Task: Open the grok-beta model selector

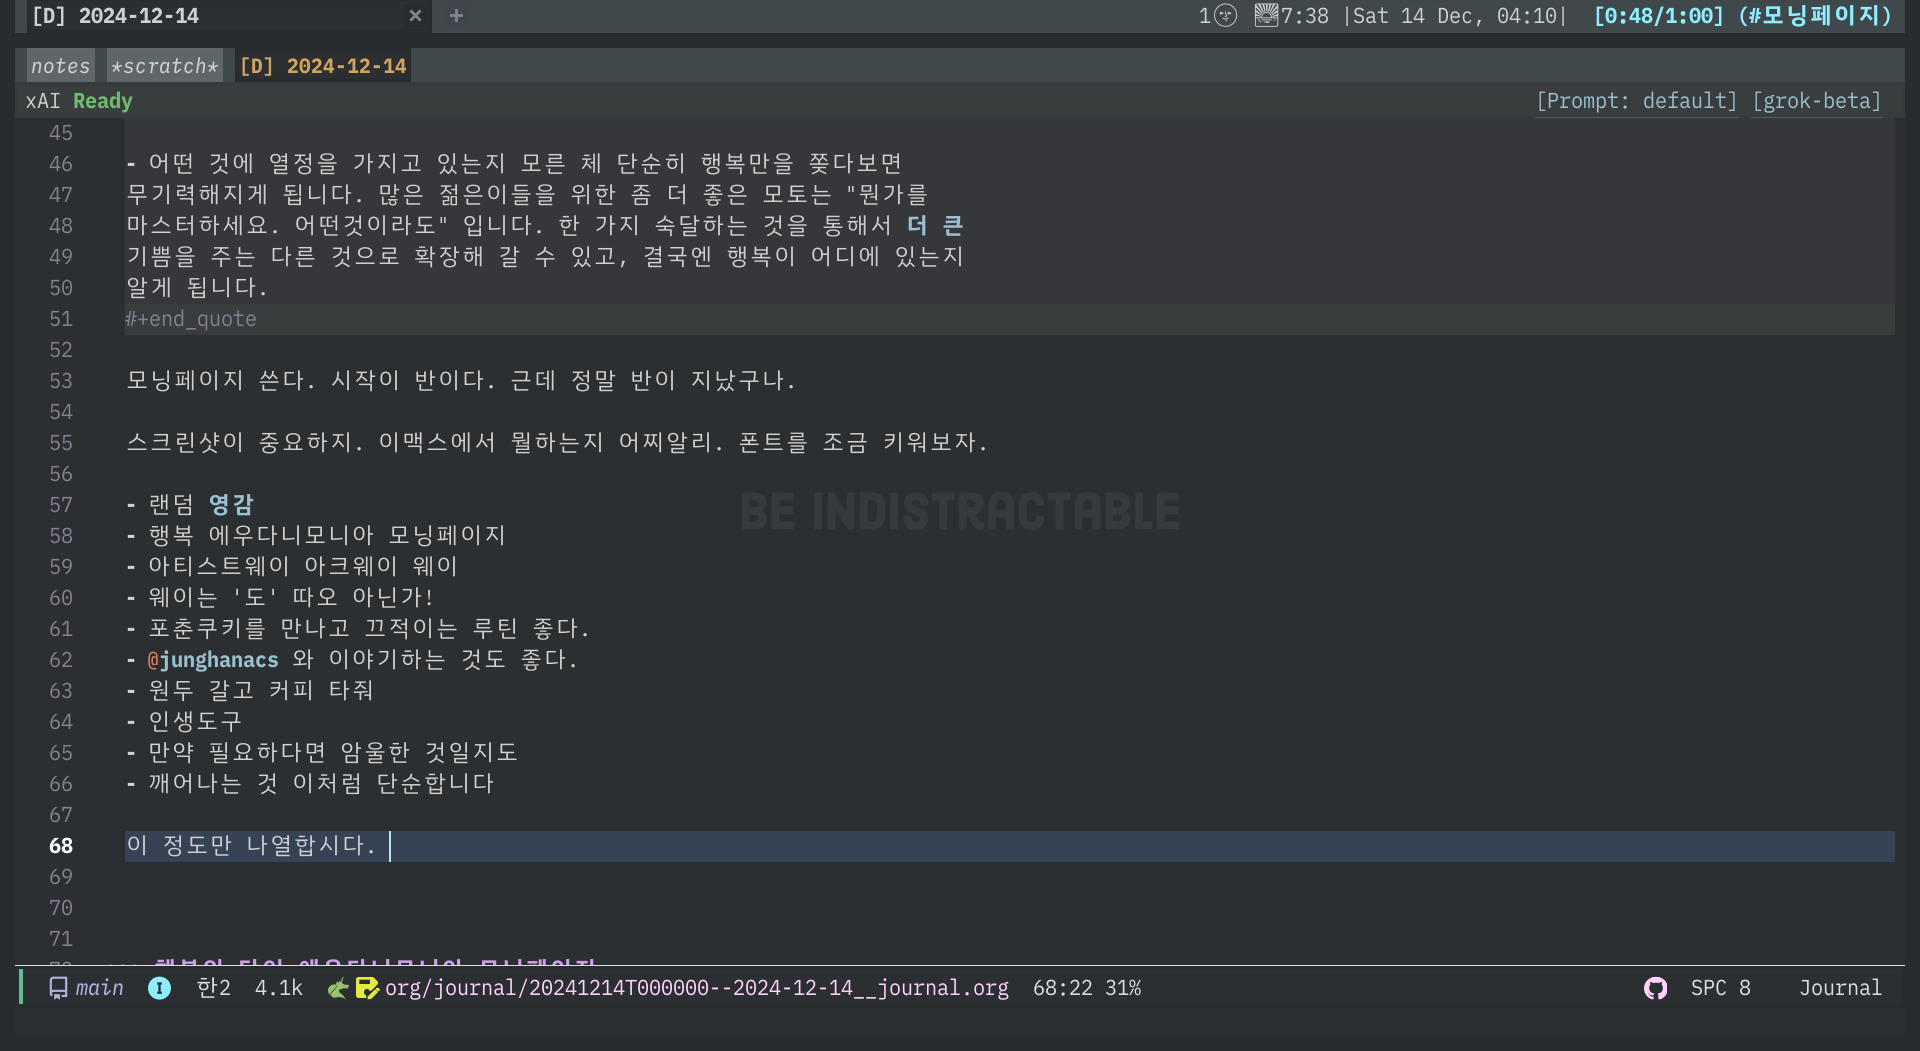Action: (x=1816, y=101)
